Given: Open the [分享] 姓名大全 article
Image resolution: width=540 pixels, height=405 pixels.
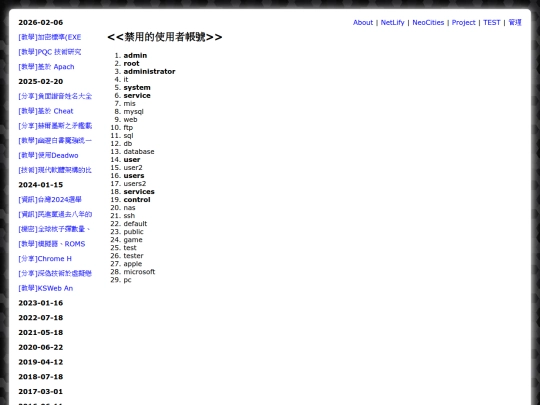Looking at the screenshot, I should (x=55, y=96).
